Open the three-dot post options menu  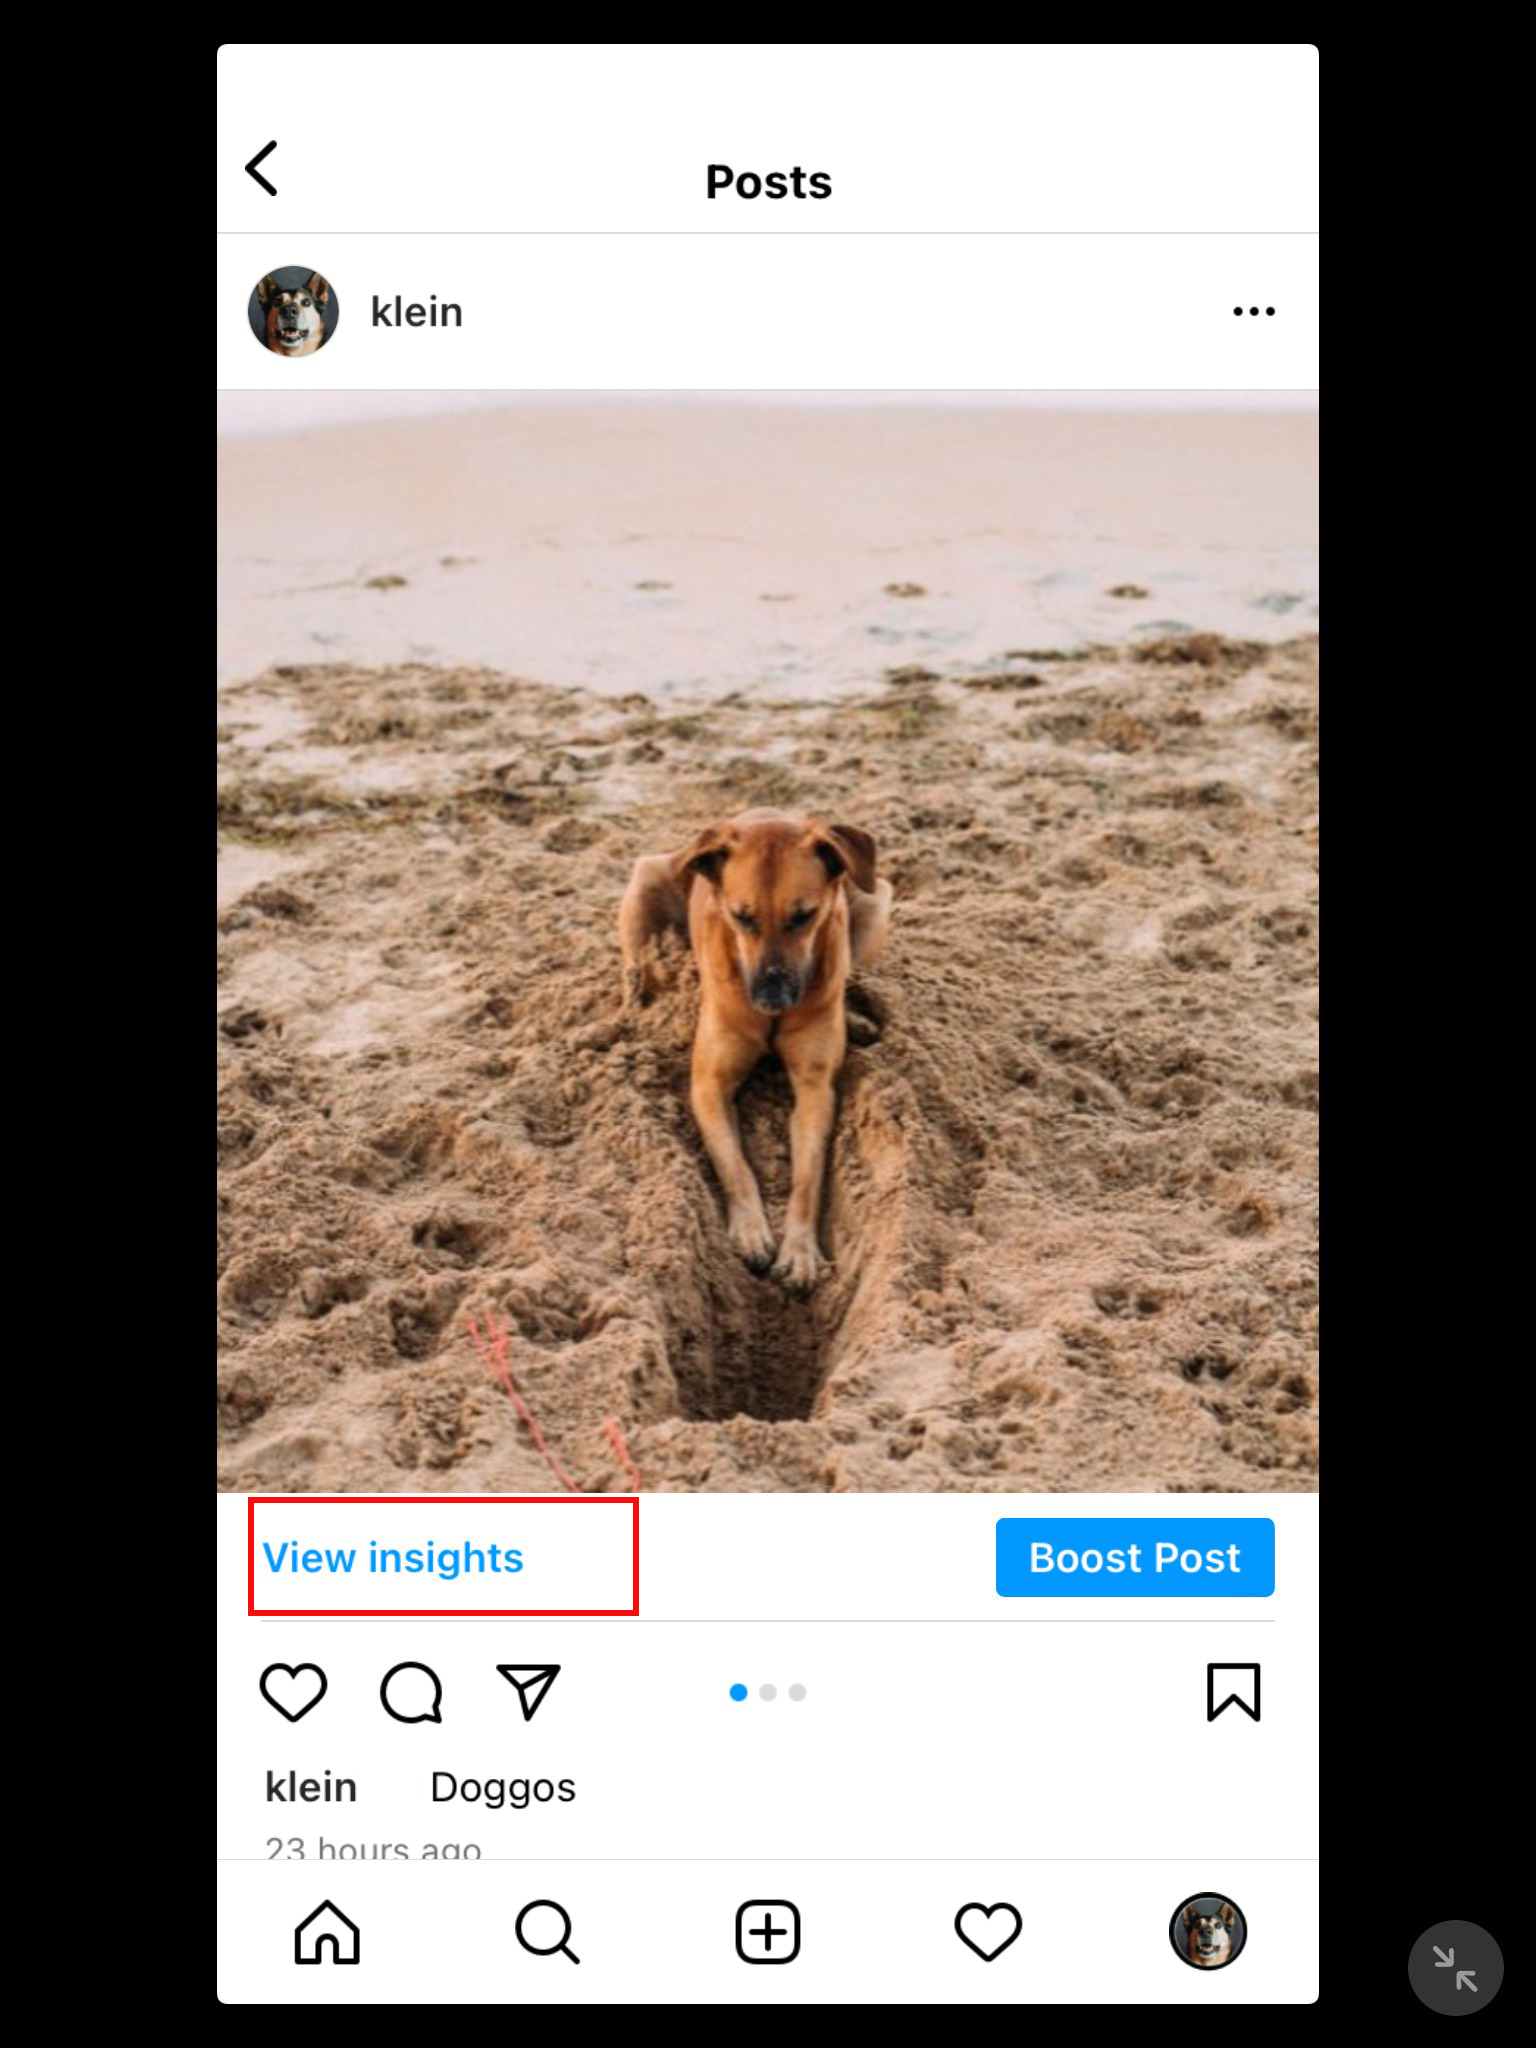point(1253,311)
